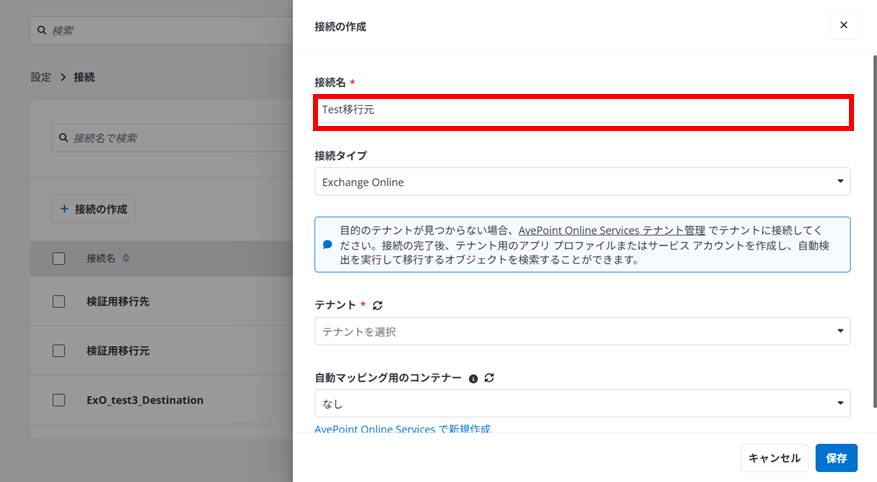Click the search magnifier in top search bar
This screenshot has height=482, width=877.
pyautogui.click(x=42, y=30)
